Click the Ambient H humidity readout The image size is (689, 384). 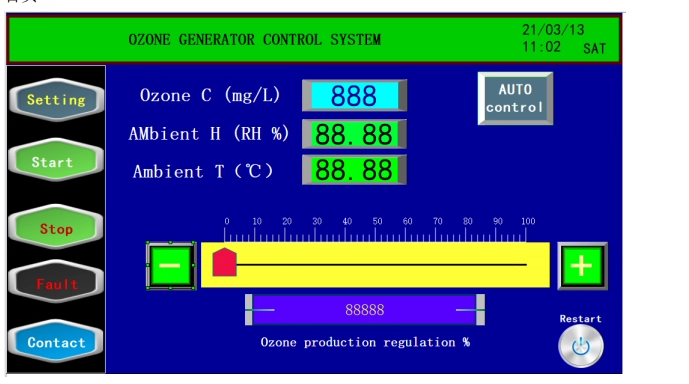pyautogui.click(x=354, y=134)
